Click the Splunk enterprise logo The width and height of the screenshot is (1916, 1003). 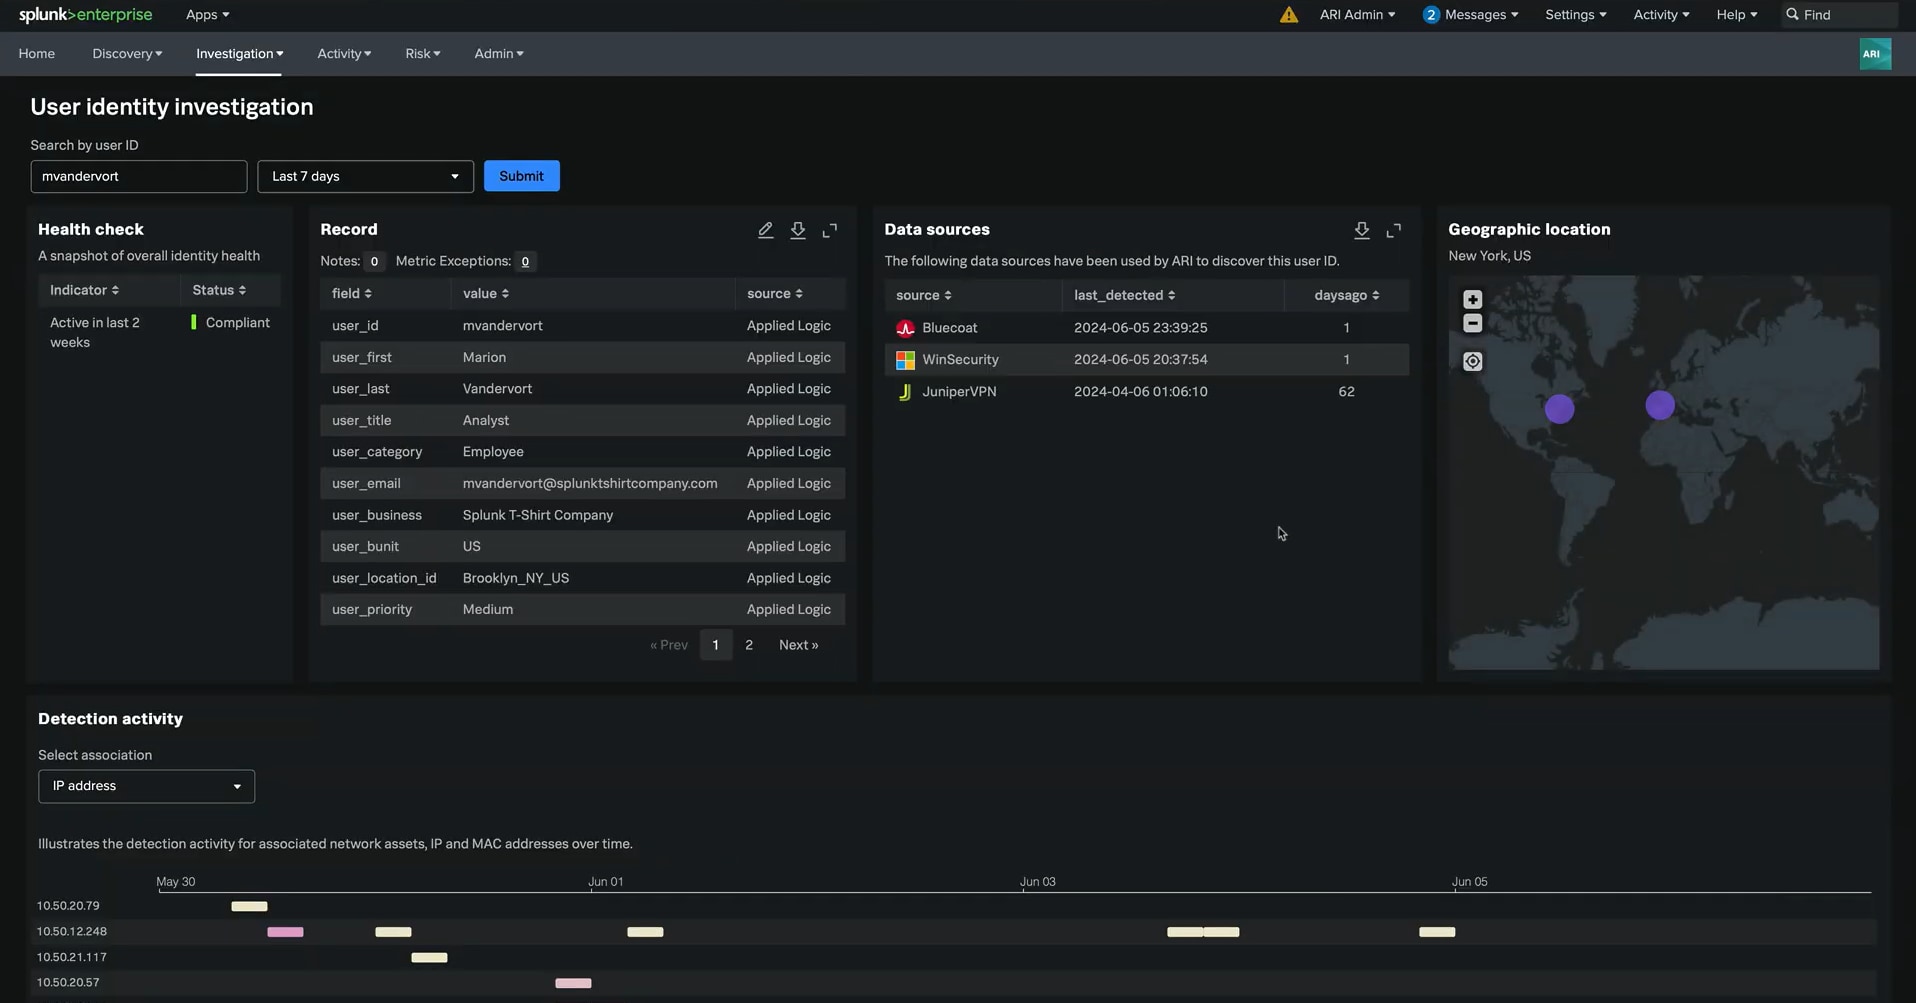tap(86, 15)
